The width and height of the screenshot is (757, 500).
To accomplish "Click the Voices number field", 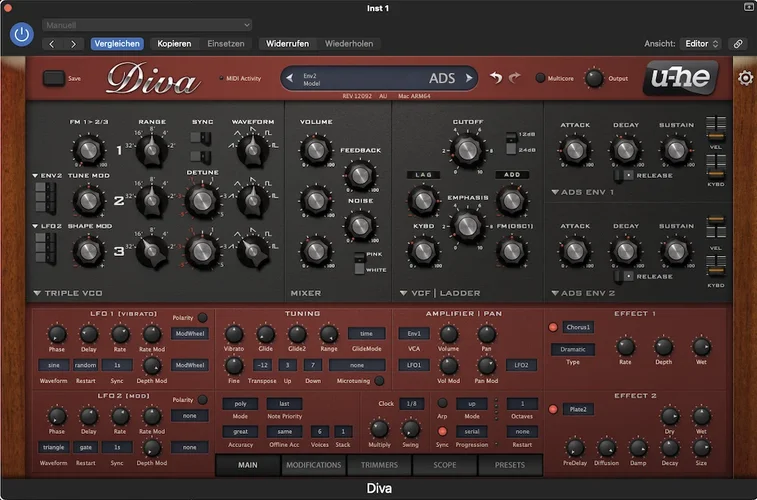I will pyautogui.click(x=319, y=430).
